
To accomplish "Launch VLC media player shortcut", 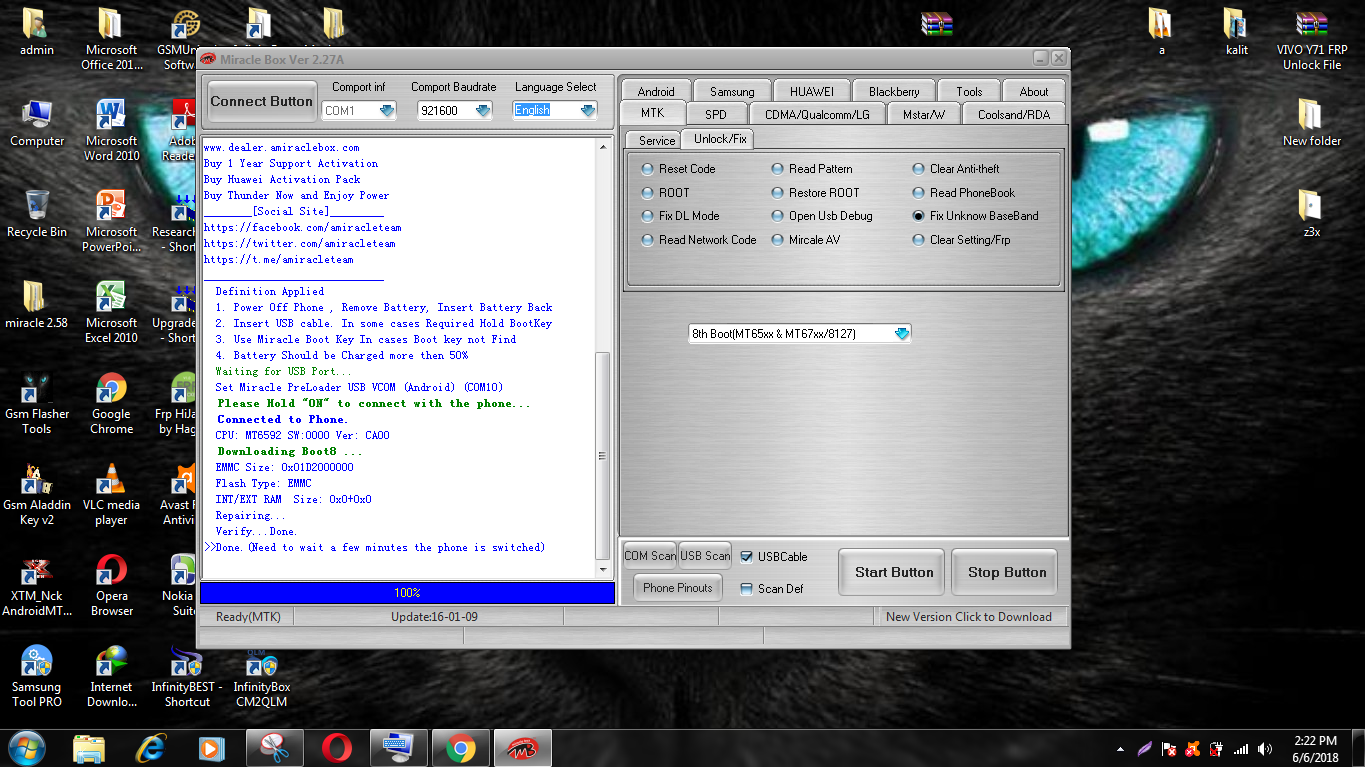I will pos(111,494).
